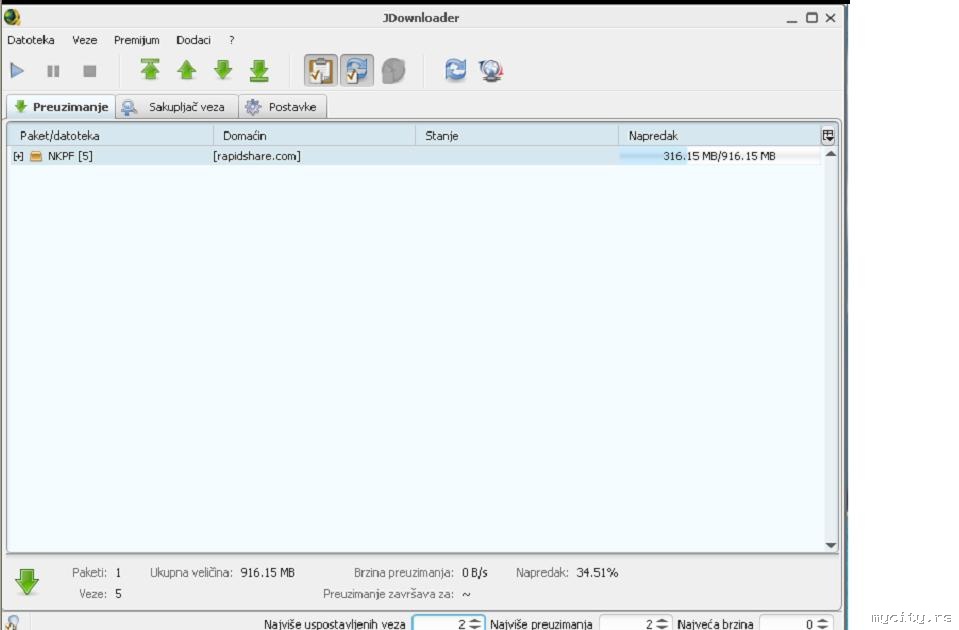Click the 316.15 MB/916.15 MB progress bar

coord(719,156)
